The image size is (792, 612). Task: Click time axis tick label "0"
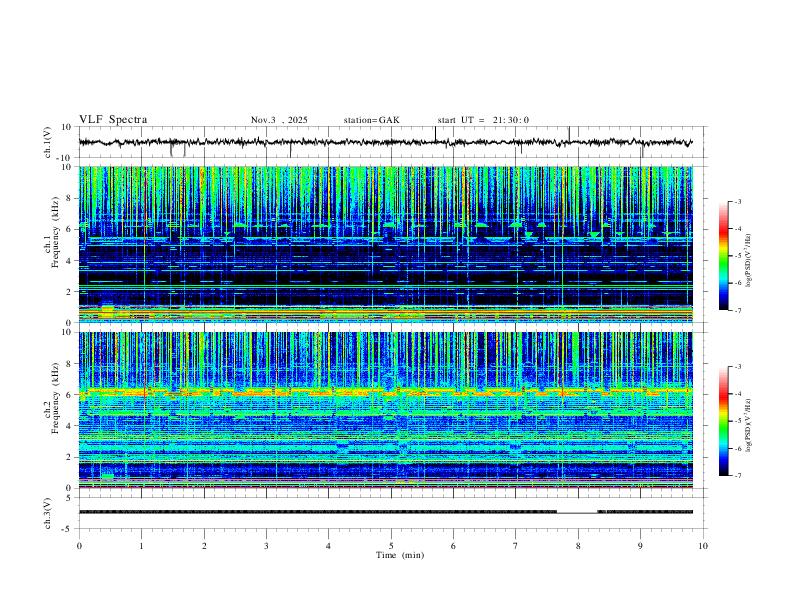79,546
